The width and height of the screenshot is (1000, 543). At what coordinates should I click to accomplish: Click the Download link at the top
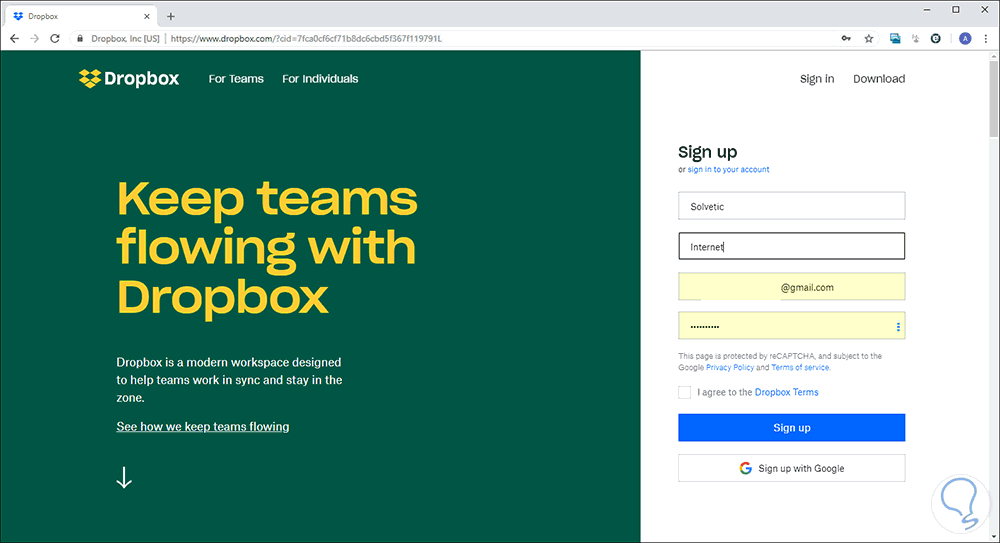(879, 78)
